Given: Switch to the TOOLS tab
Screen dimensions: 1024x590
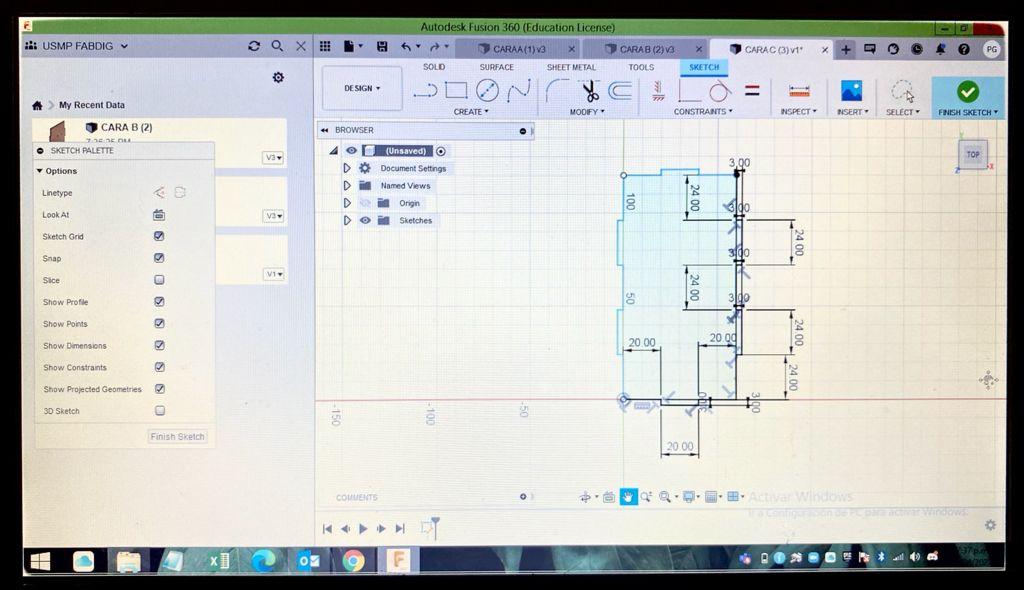Looking at the screenshot, I should pyautogui.click(x=641, y=67).
